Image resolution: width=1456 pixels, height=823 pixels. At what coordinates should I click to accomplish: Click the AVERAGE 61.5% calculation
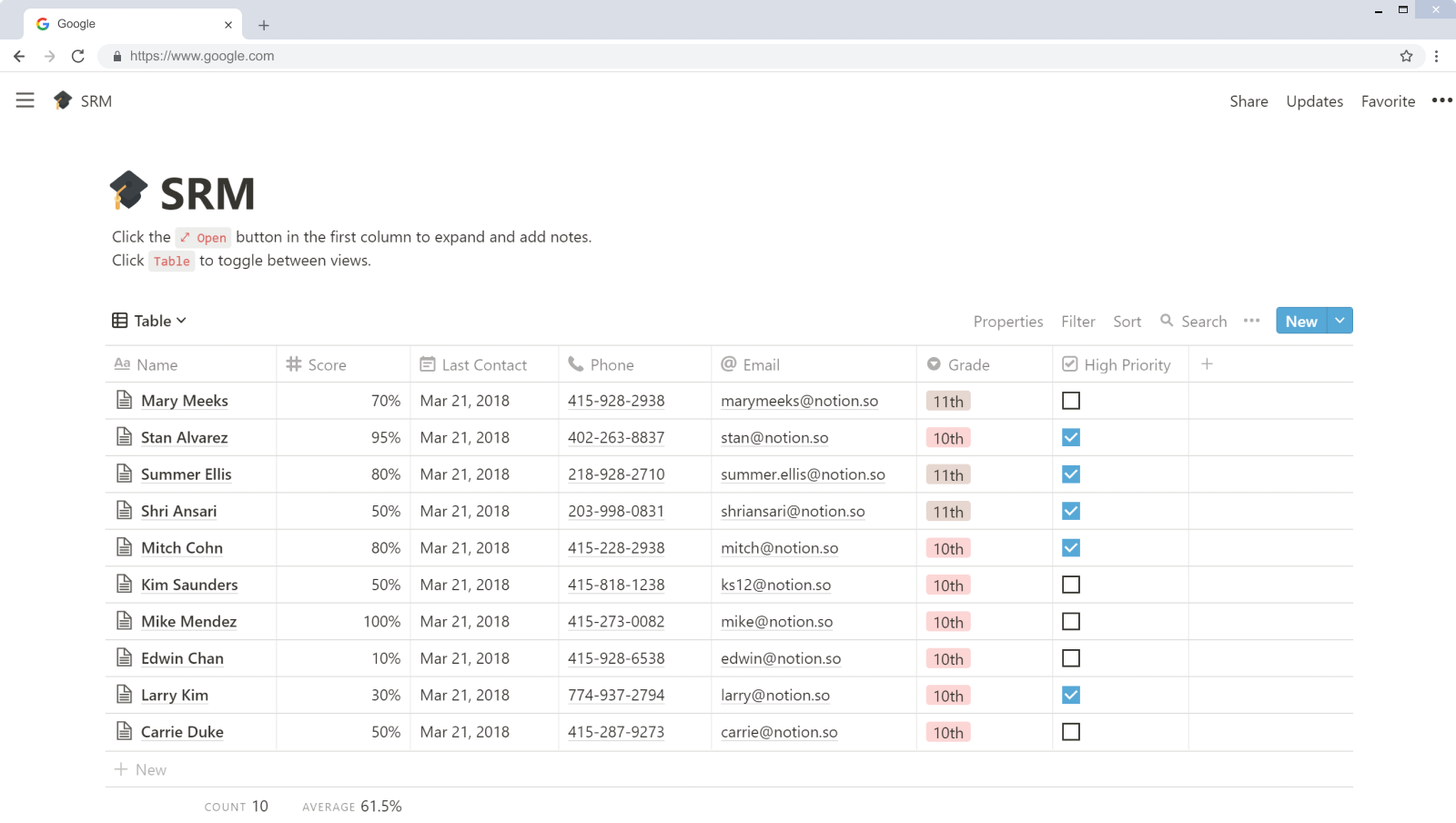click(352, 806)
